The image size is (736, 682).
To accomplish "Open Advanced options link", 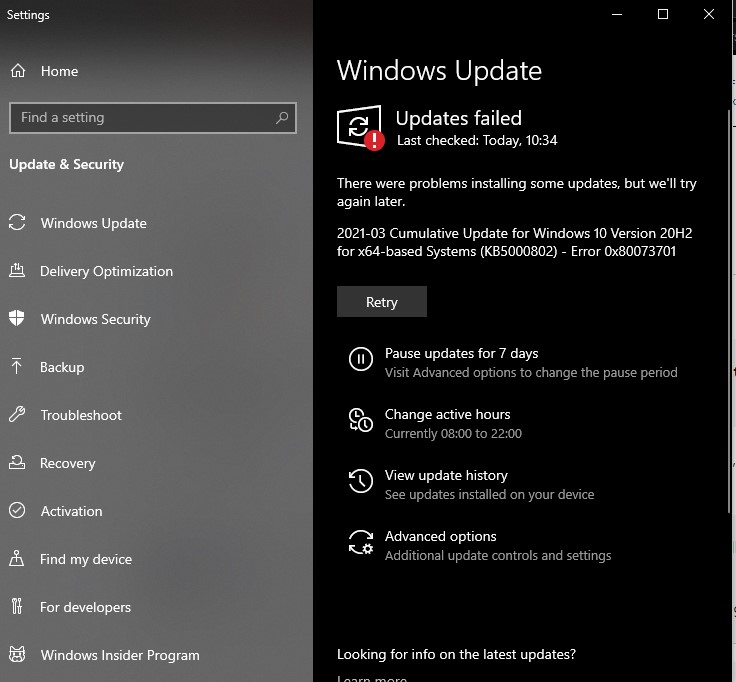I will point(440,536).
